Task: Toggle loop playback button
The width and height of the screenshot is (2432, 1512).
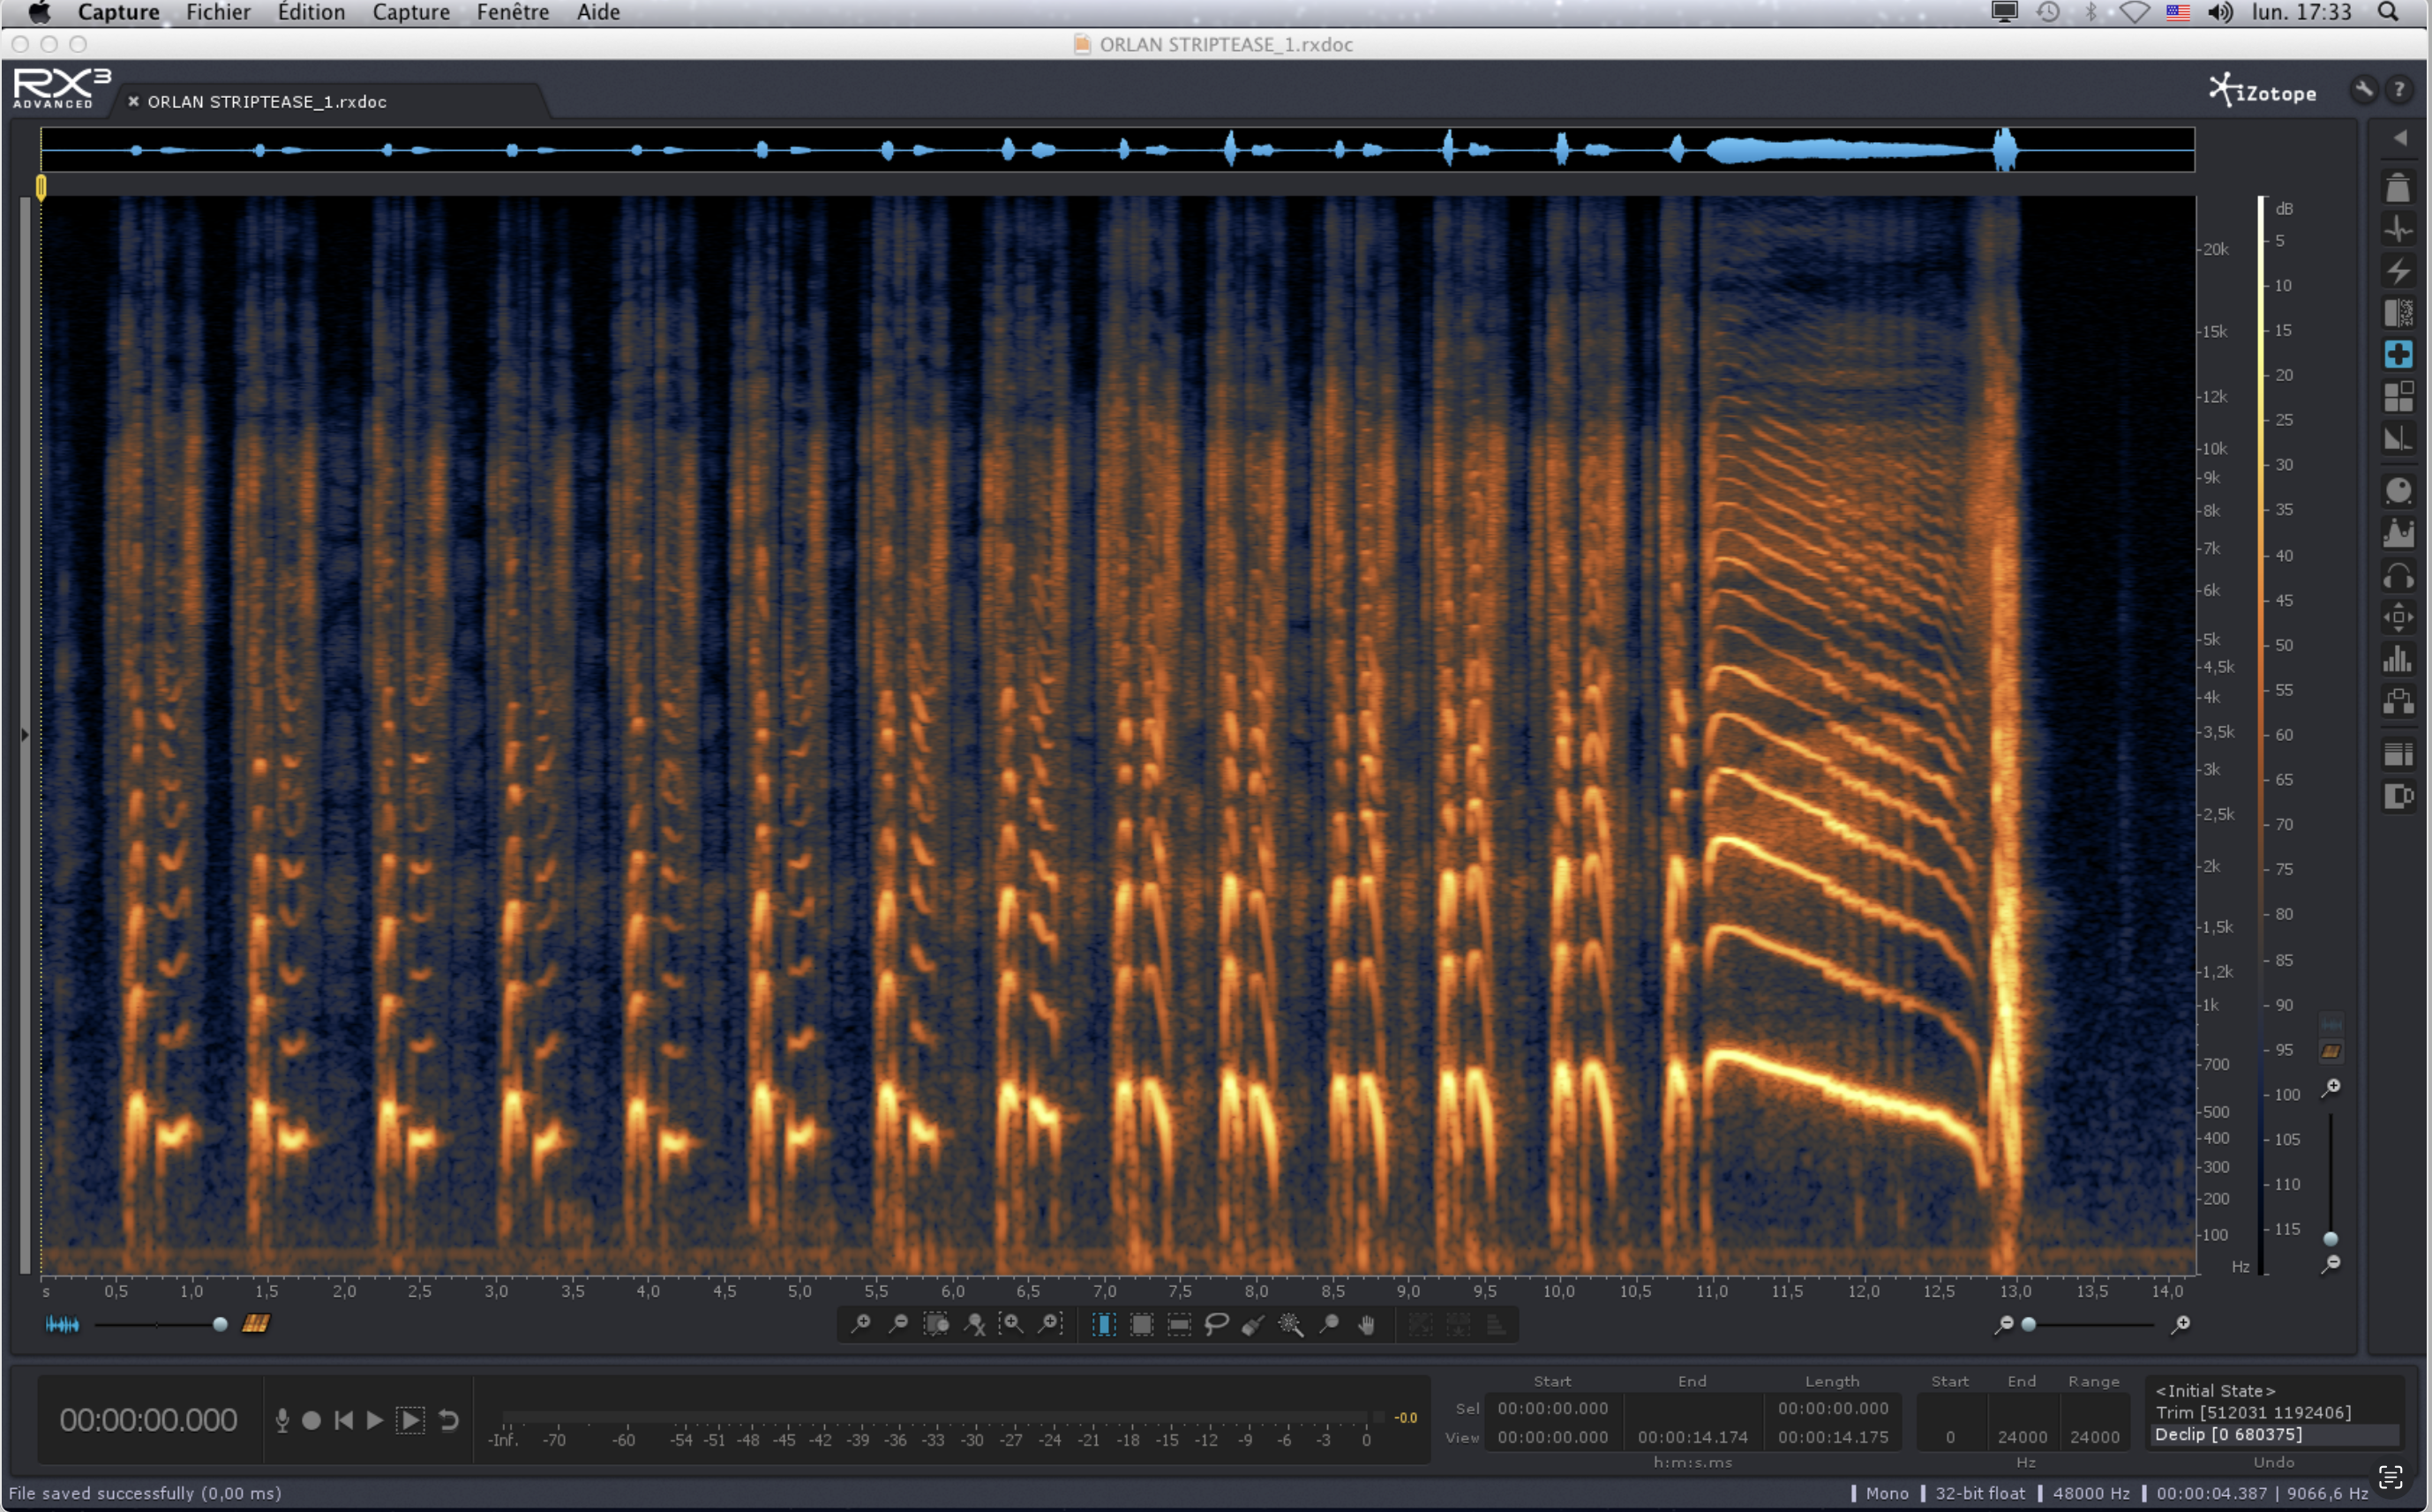Action: pos(449,1420)
